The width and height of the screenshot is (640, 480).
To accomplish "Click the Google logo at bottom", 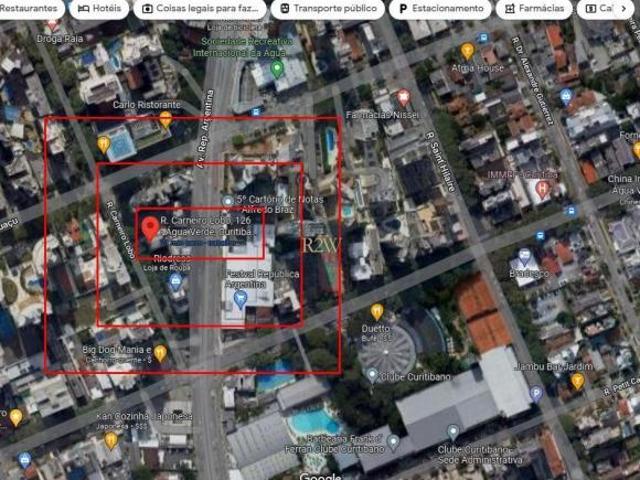I will pos(320,477).
